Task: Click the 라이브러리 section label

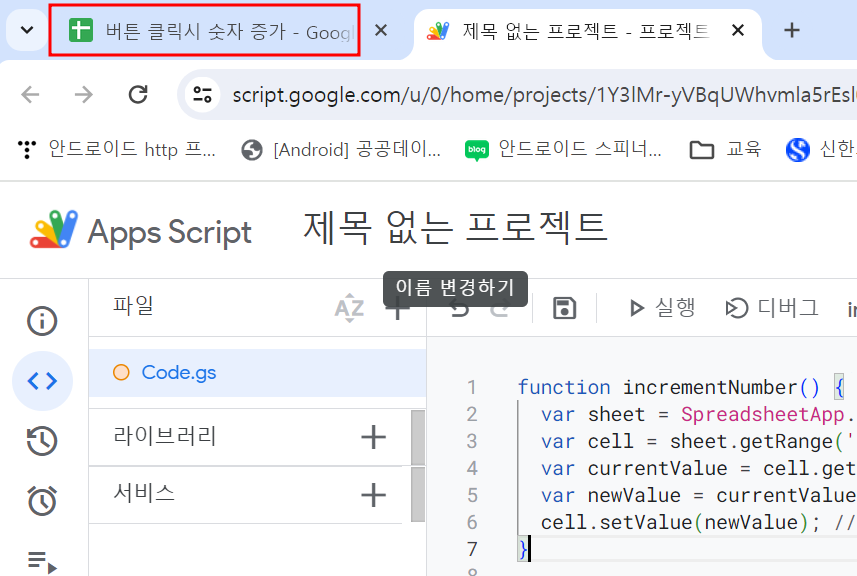Action: (165, 436)
